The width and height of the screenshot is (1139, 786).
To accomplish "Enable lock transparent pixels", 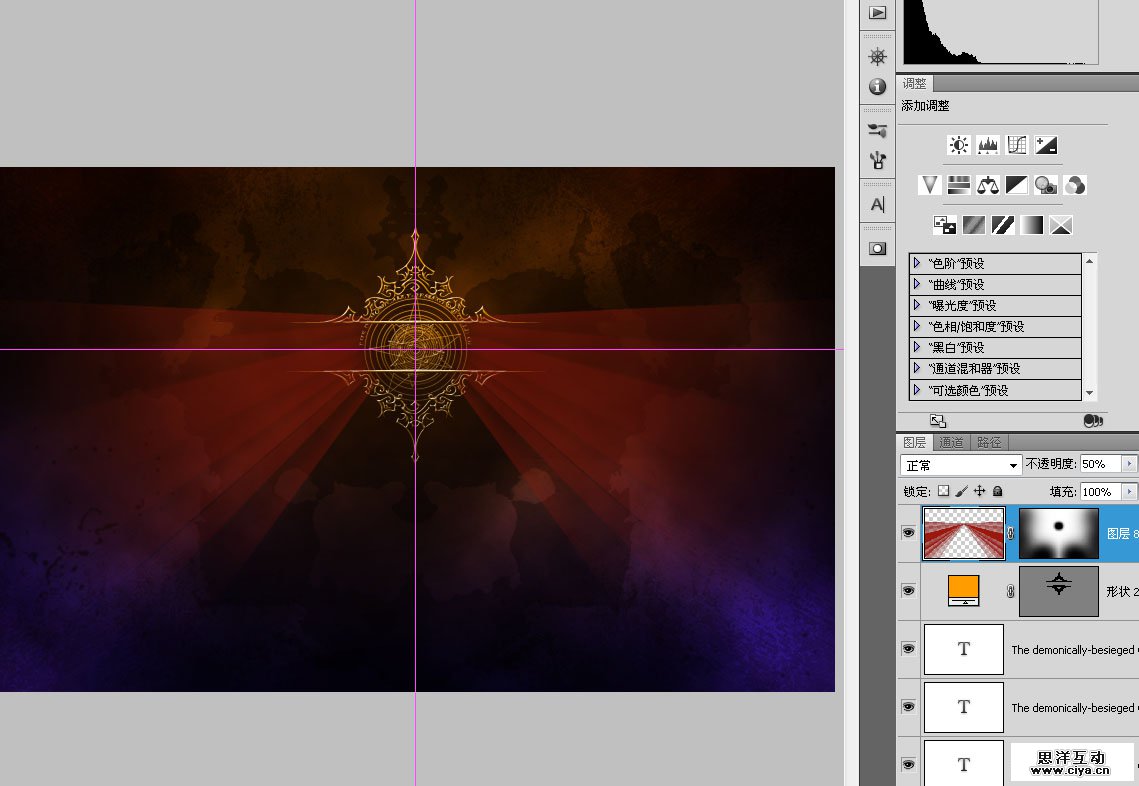I will click(x=942, y=492).
